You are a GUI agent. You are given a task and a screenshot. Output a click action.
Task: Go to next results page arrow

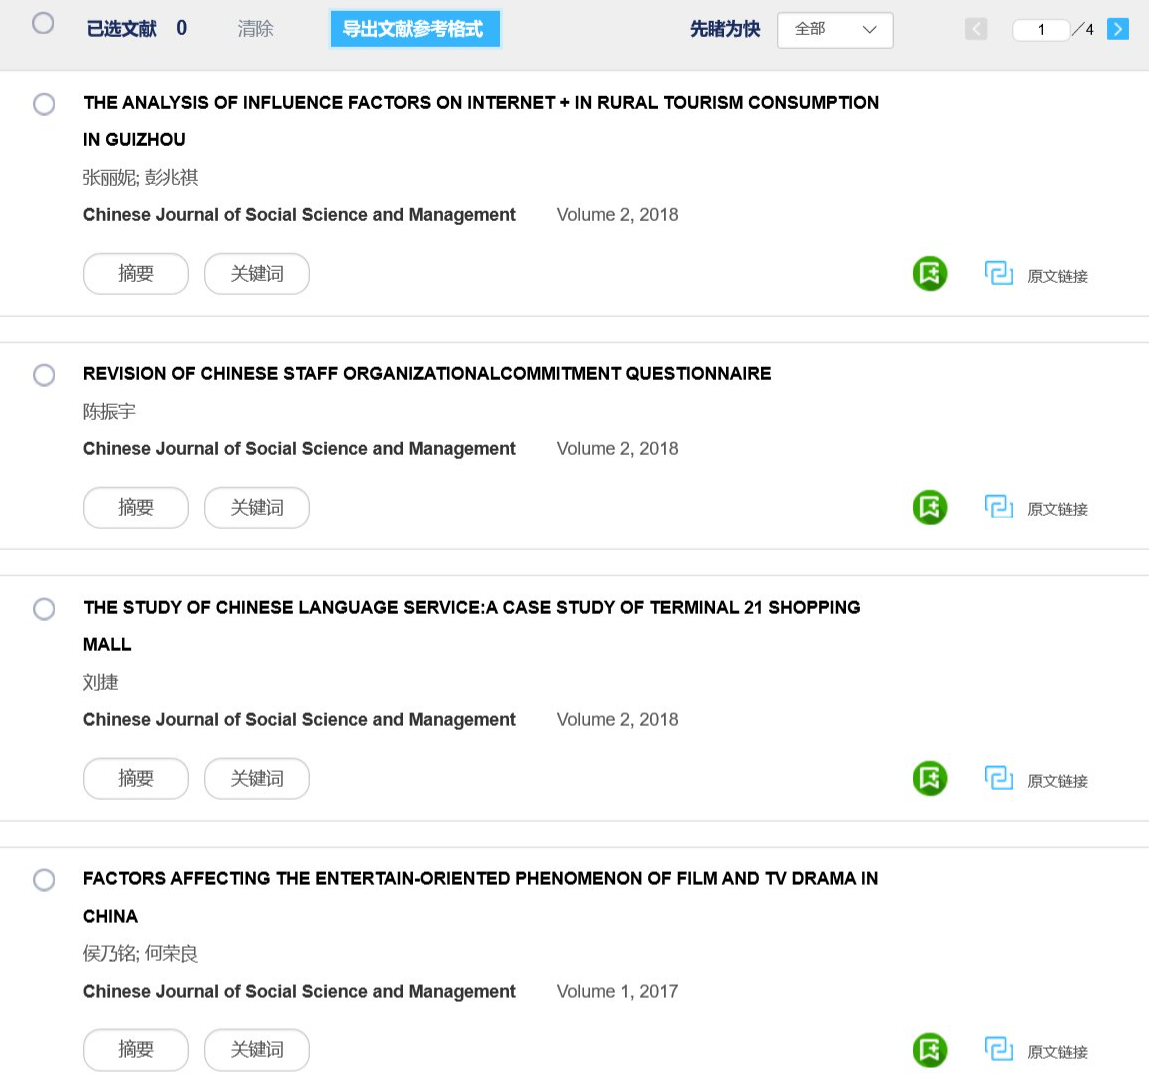1117,29
